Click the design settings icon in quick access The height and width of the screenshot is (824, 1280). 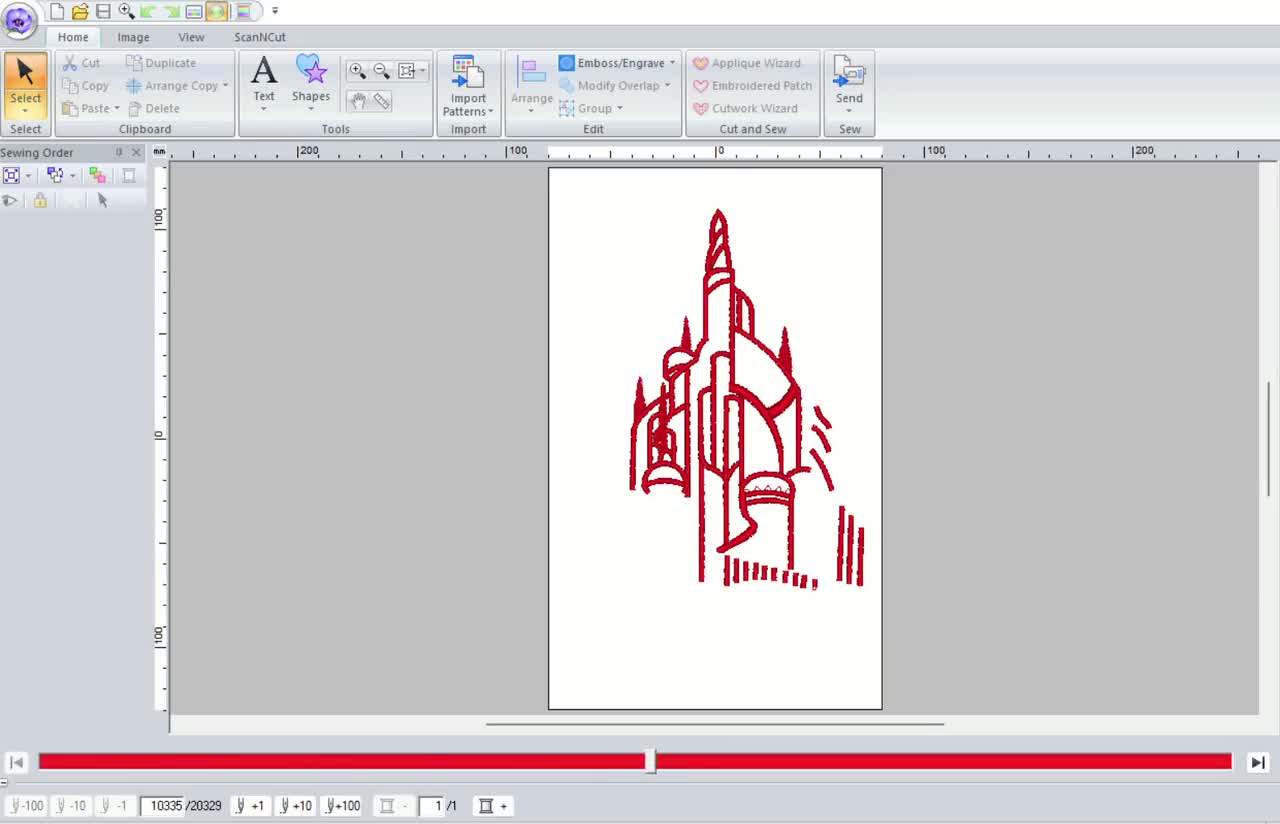pyautogui.click(x=194, y=11)
